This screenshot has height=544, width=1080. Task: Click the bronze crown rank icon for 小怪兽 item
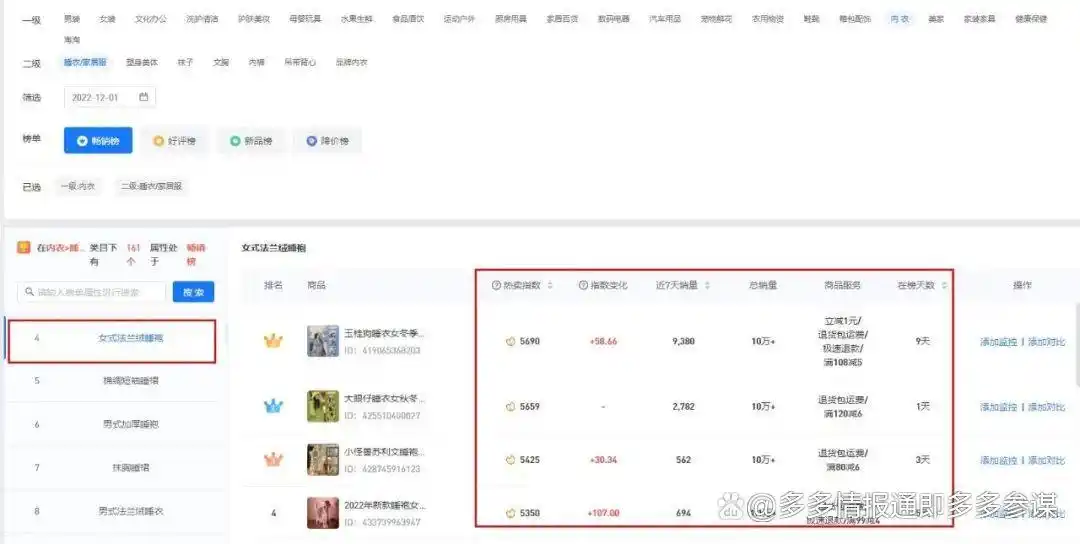273,459
